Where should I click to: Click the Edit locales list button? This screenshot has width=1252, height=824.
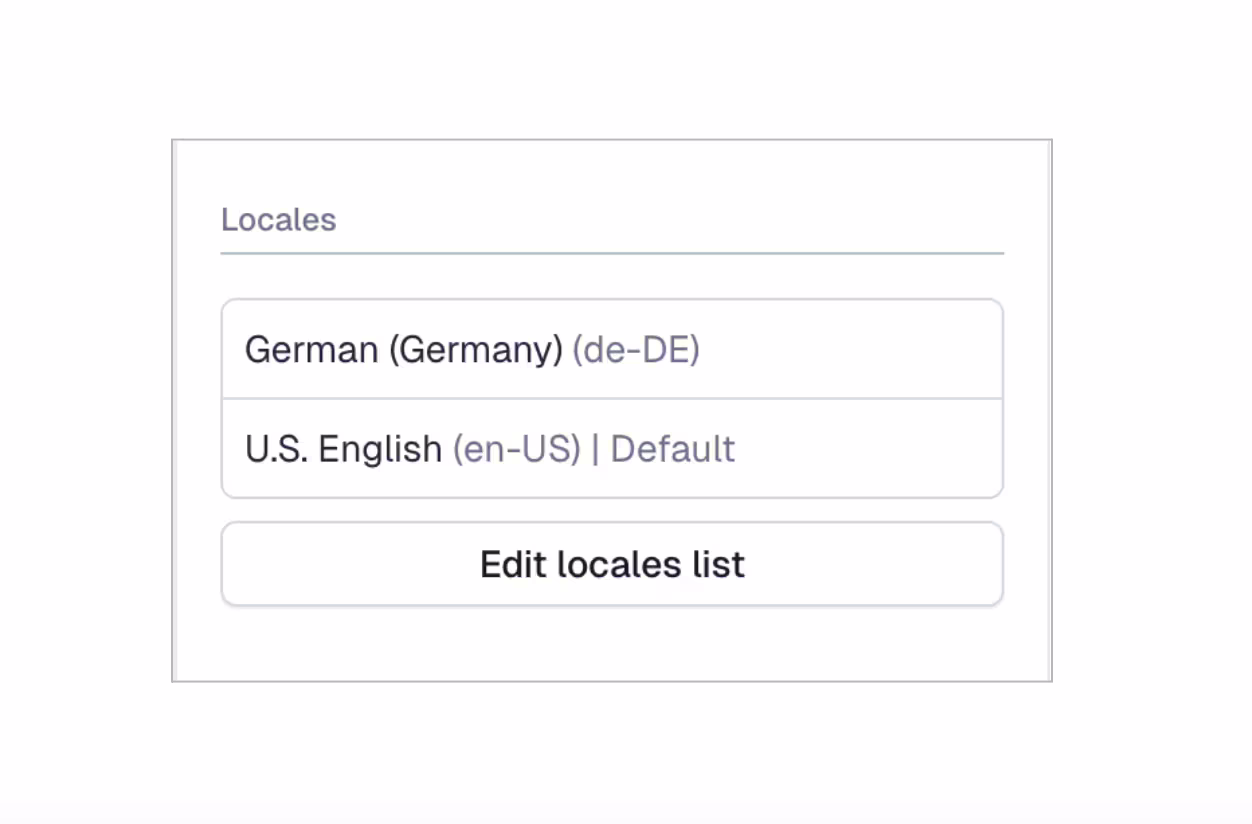coord(612,564)
